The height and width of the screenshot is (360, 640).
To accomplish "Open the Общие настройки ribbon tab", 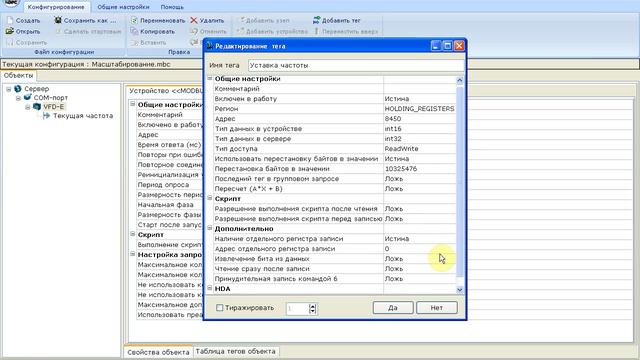I will point(123,7).
